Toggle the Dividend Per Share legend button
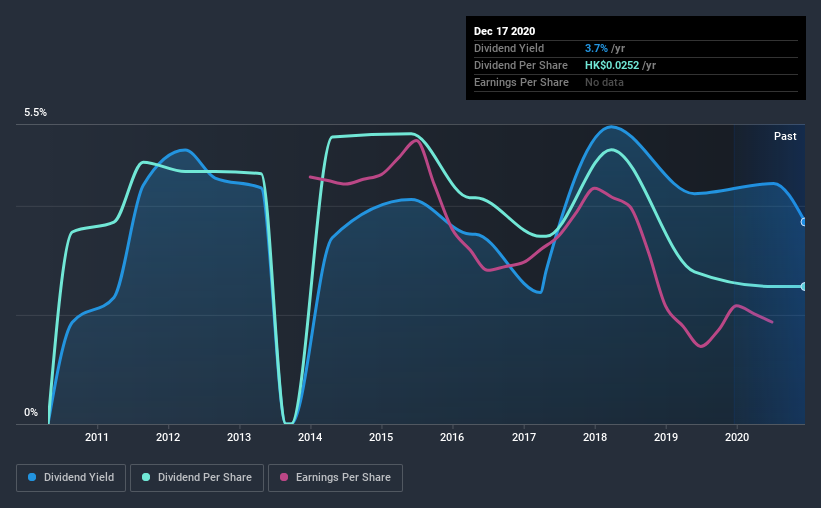The height and width of the screenshot is (508, 821). coord(197,478)
